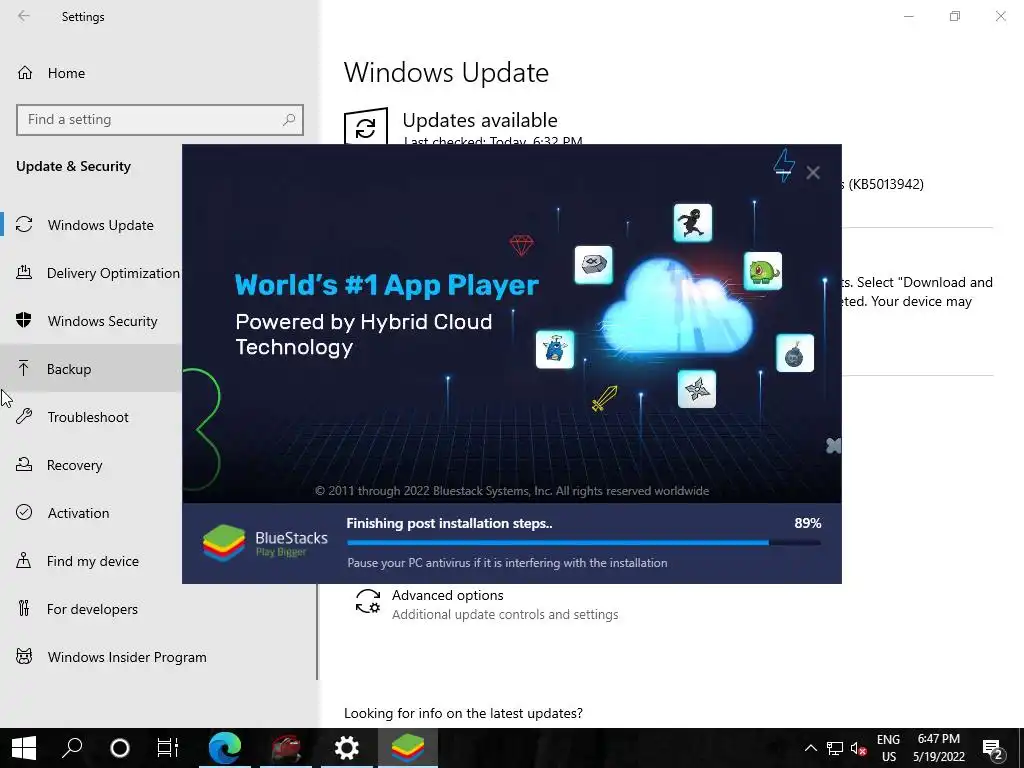Click the Activation checkmark icon
Screen dimensions: 1024x768
click(24, 513)
